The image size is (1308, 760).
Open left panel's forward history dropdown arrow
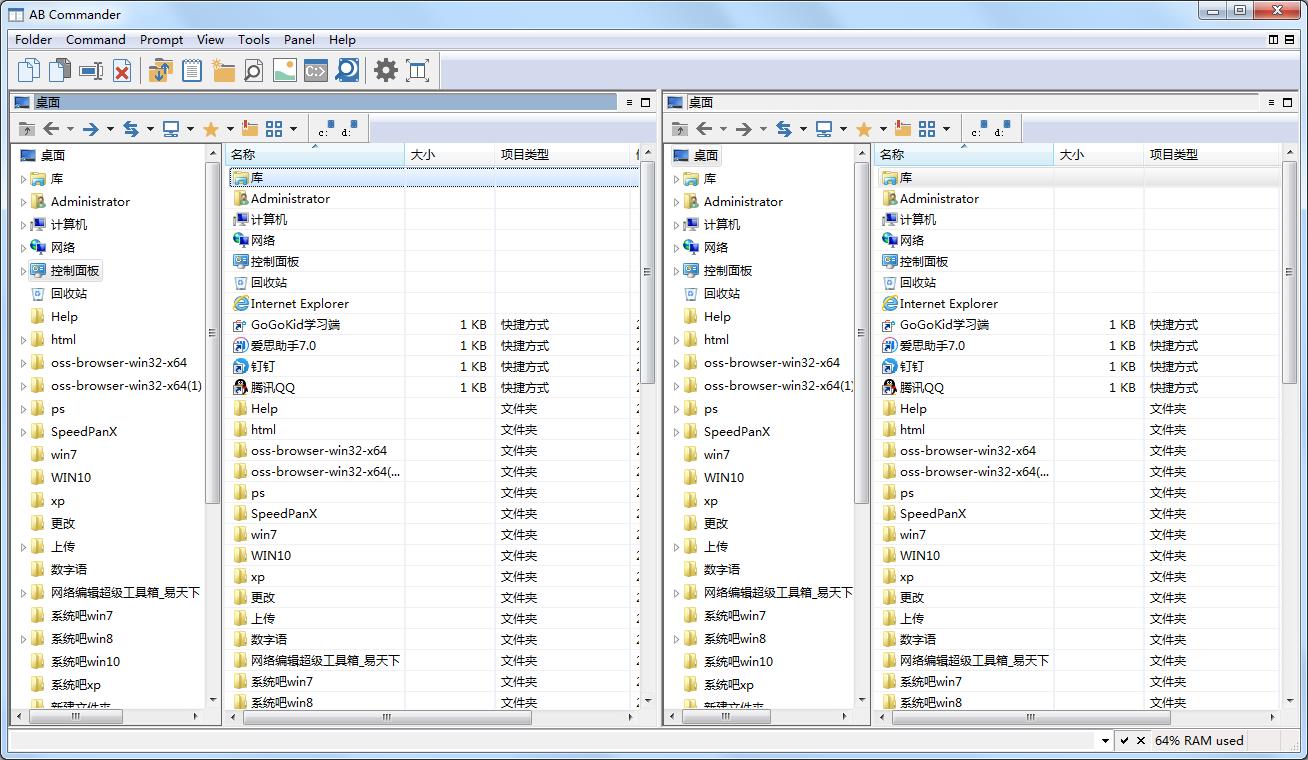click(111, 129)
